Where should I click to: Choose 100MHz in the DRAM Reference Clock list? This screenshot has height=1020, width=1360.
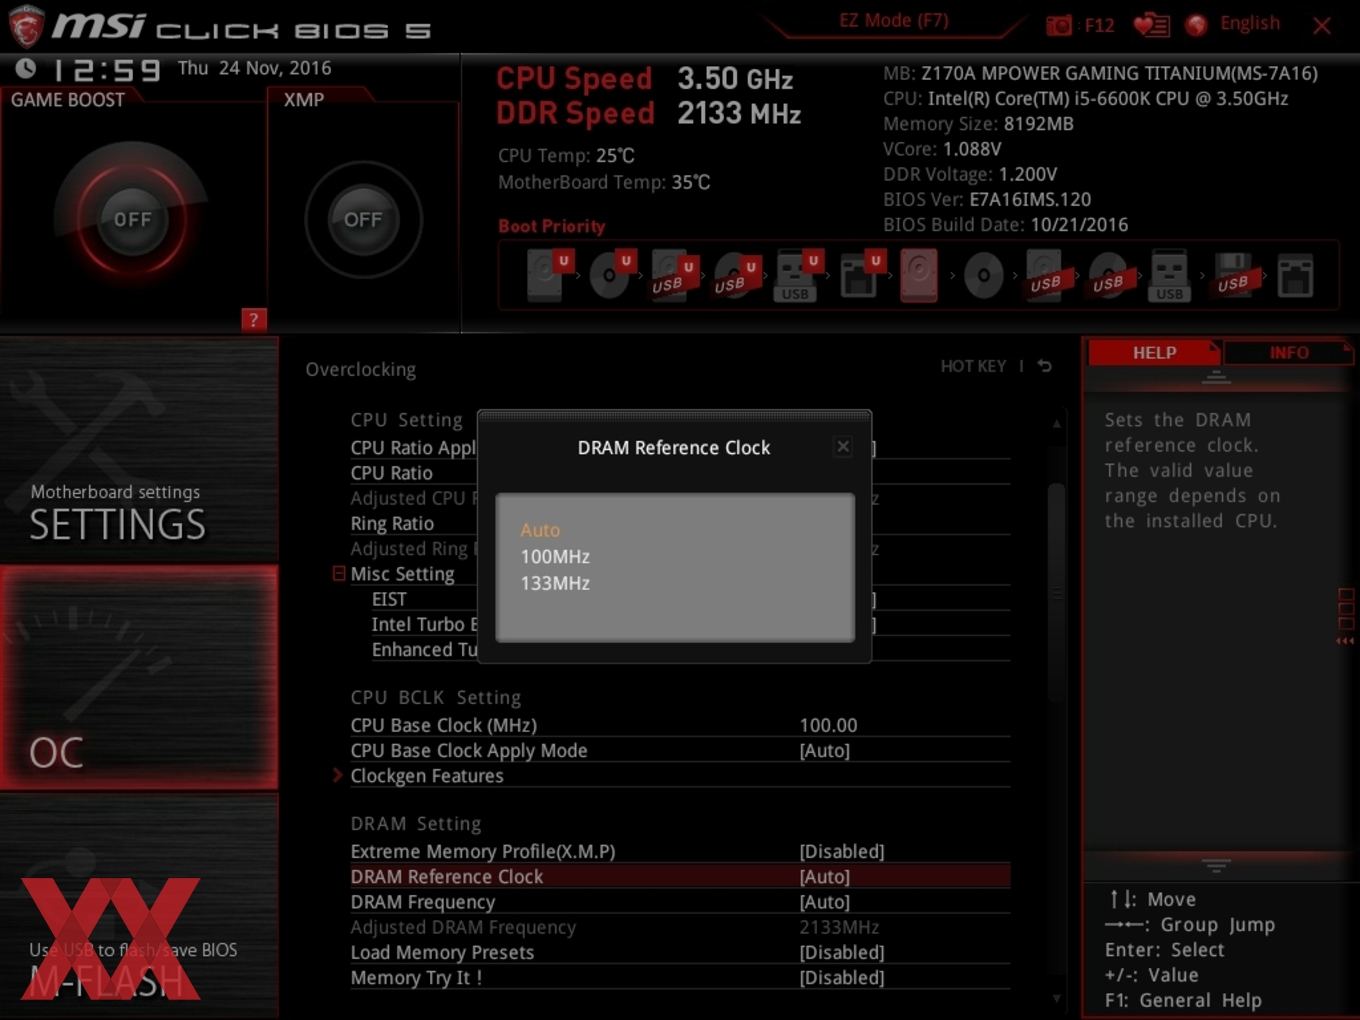click(555, 556)
